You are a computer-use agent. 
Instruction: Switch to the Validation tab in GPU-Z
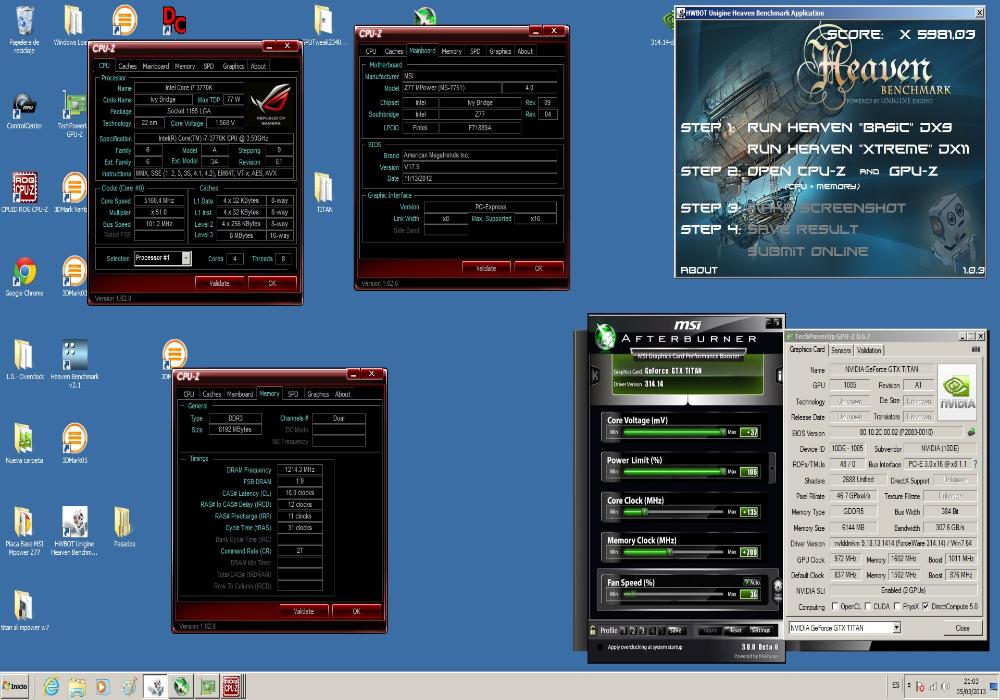coord(869,350)
